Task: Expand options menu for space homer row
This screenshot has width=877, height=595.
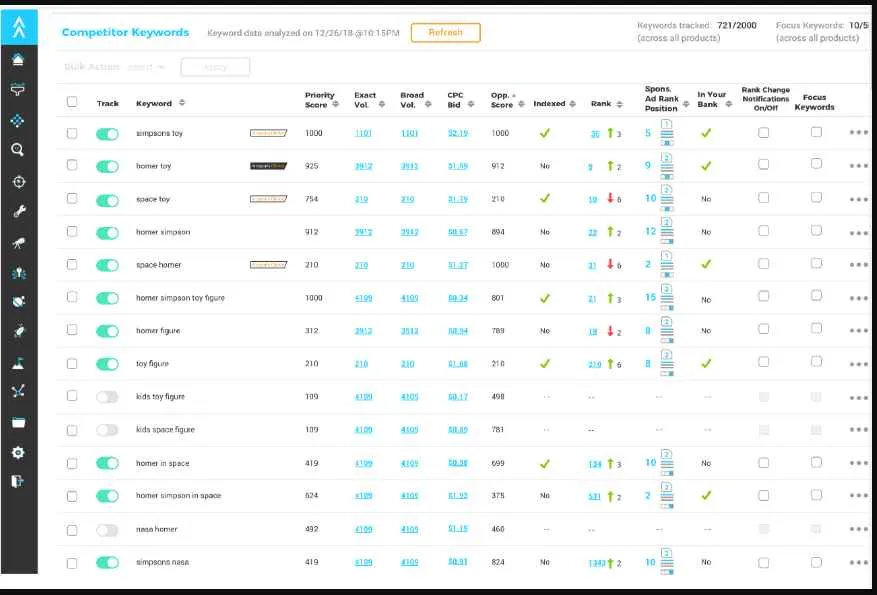Action: [x=857, y=265]
